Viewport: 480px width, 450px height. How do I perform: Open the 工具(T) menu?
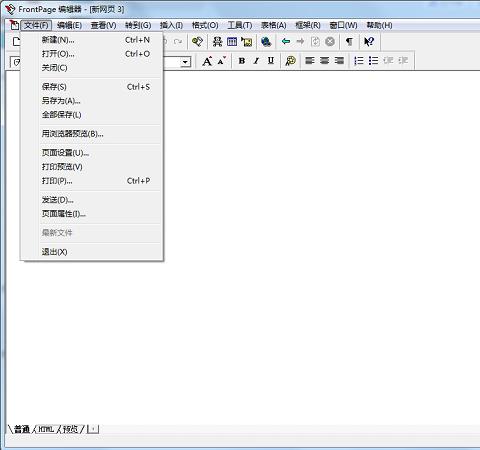pos(240,25)
